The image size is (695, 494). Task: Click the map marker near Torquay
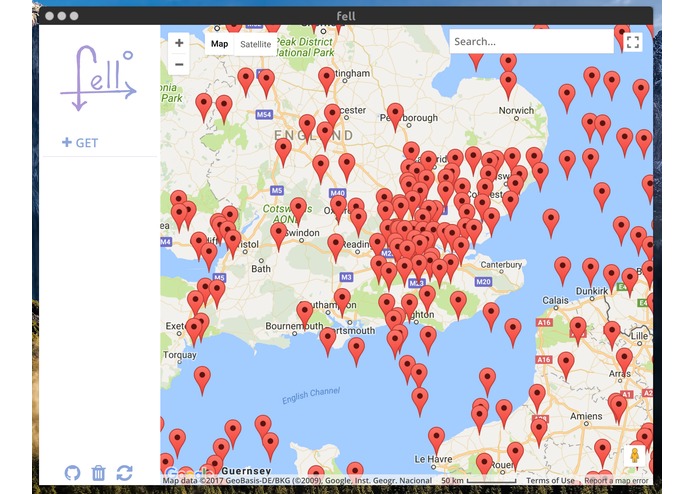click(202, 379)
